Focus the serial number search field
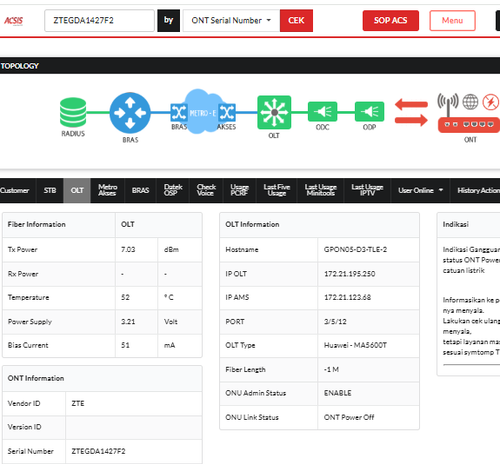Image resolution: width=500 pixels, height=464 pixels. [99, 21]
